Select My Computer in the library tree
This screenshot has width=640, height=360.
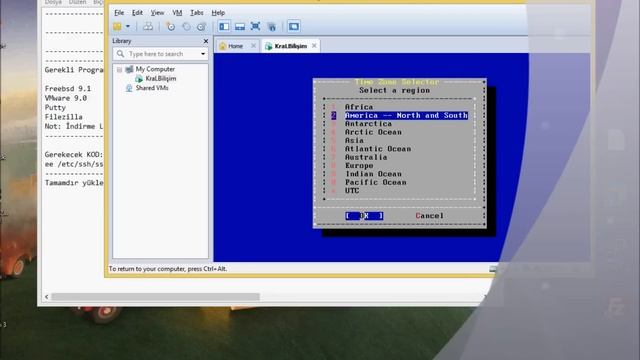tap(155, 69)
